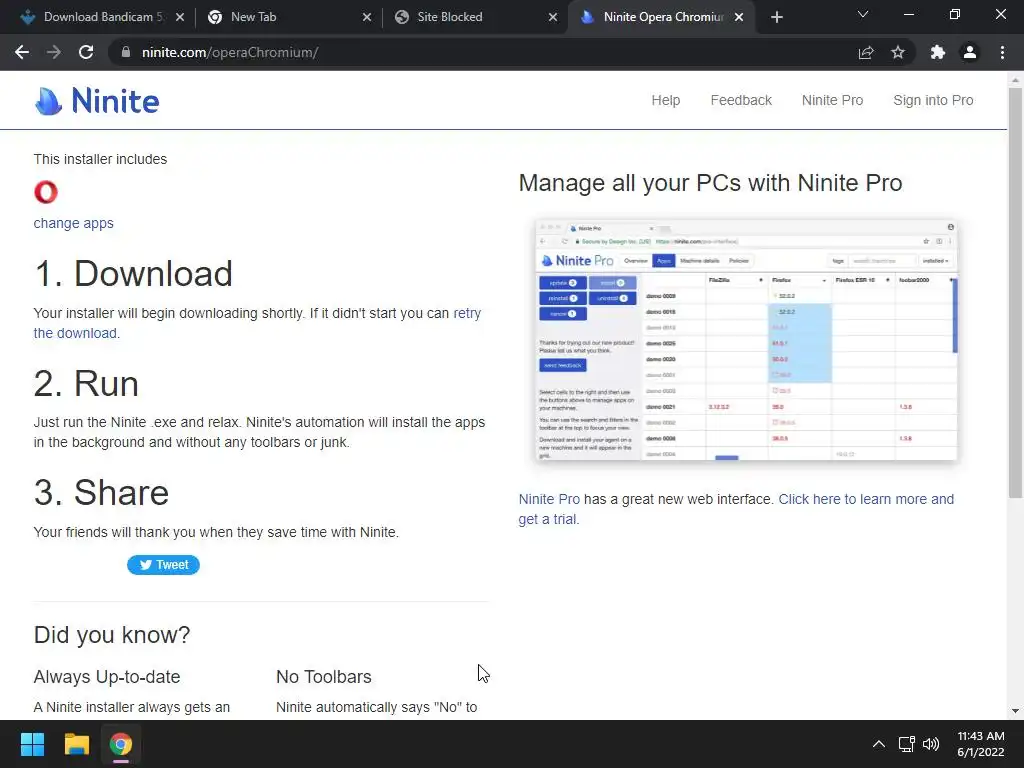Click the Tweet button

click(163, 565)
